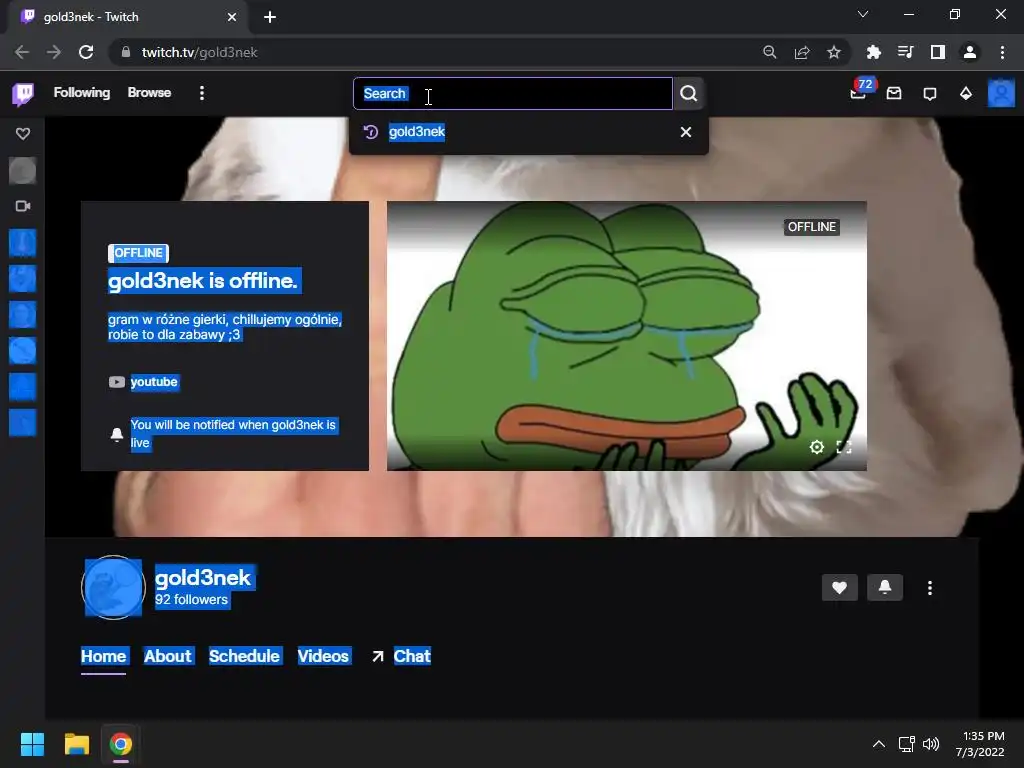Share this page via the share icon

tap(802, 52)
